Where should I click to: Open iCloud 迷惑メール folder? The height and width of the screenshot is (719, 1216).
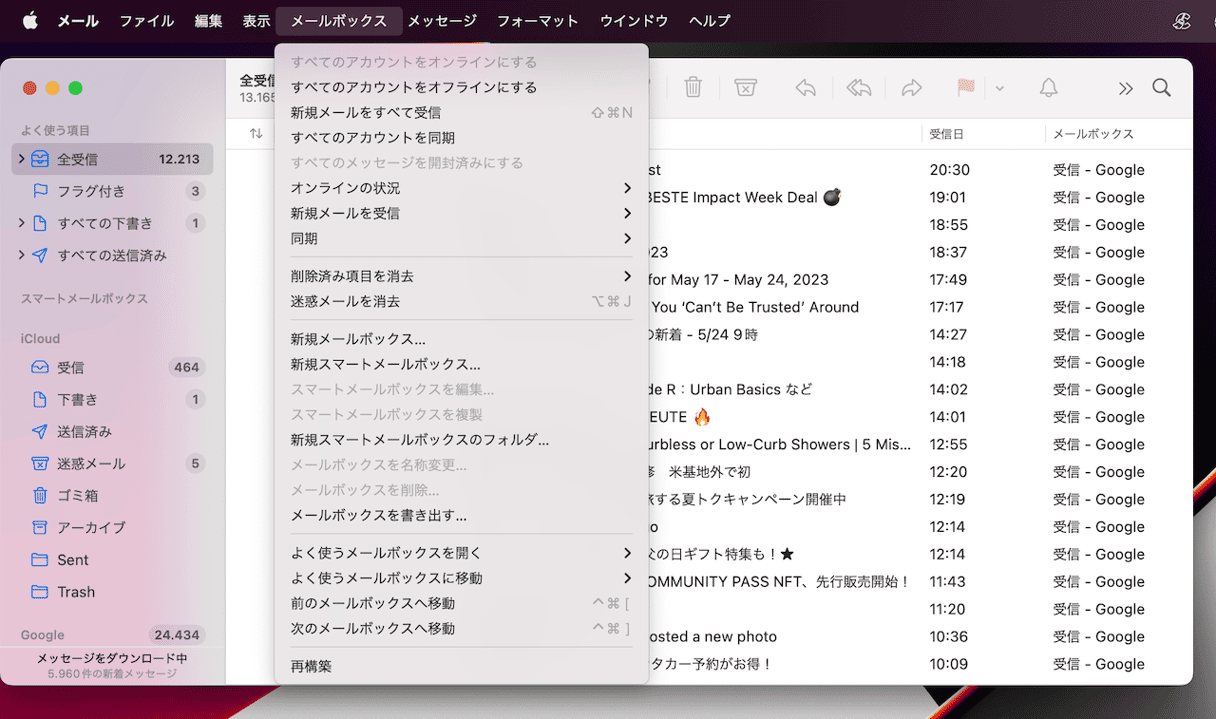pos(112,463)
